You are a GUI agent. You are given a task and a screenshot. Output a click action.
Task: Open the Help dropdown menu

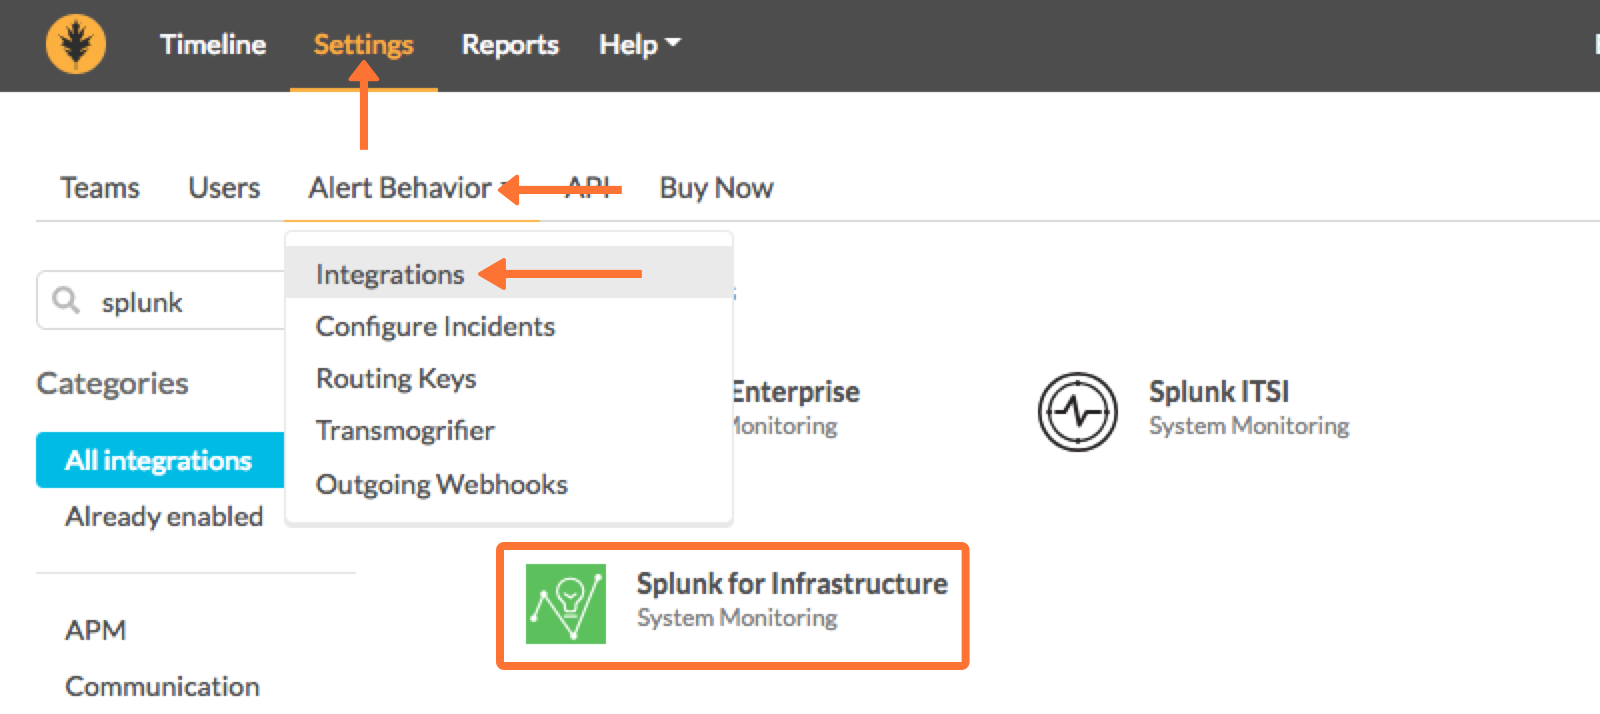(x=639, y=45)
